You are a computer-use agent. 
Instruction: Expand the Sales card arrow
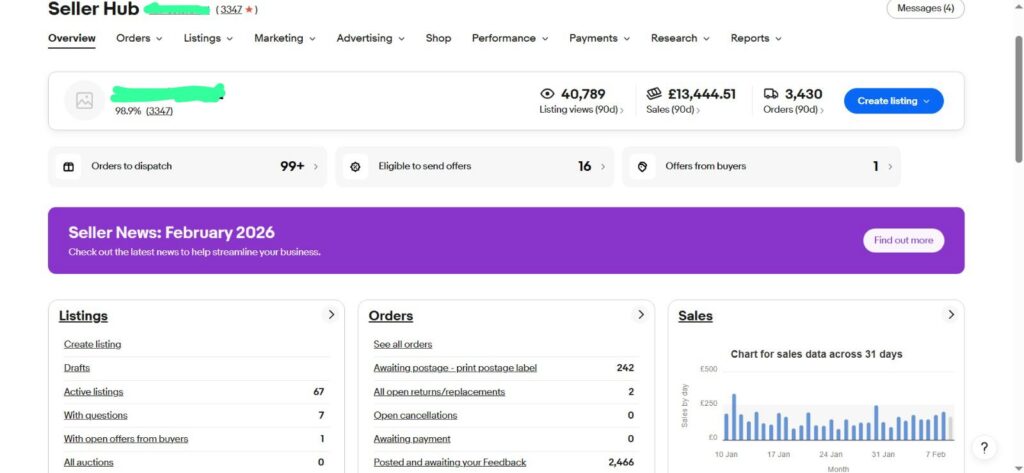[951, 315]
